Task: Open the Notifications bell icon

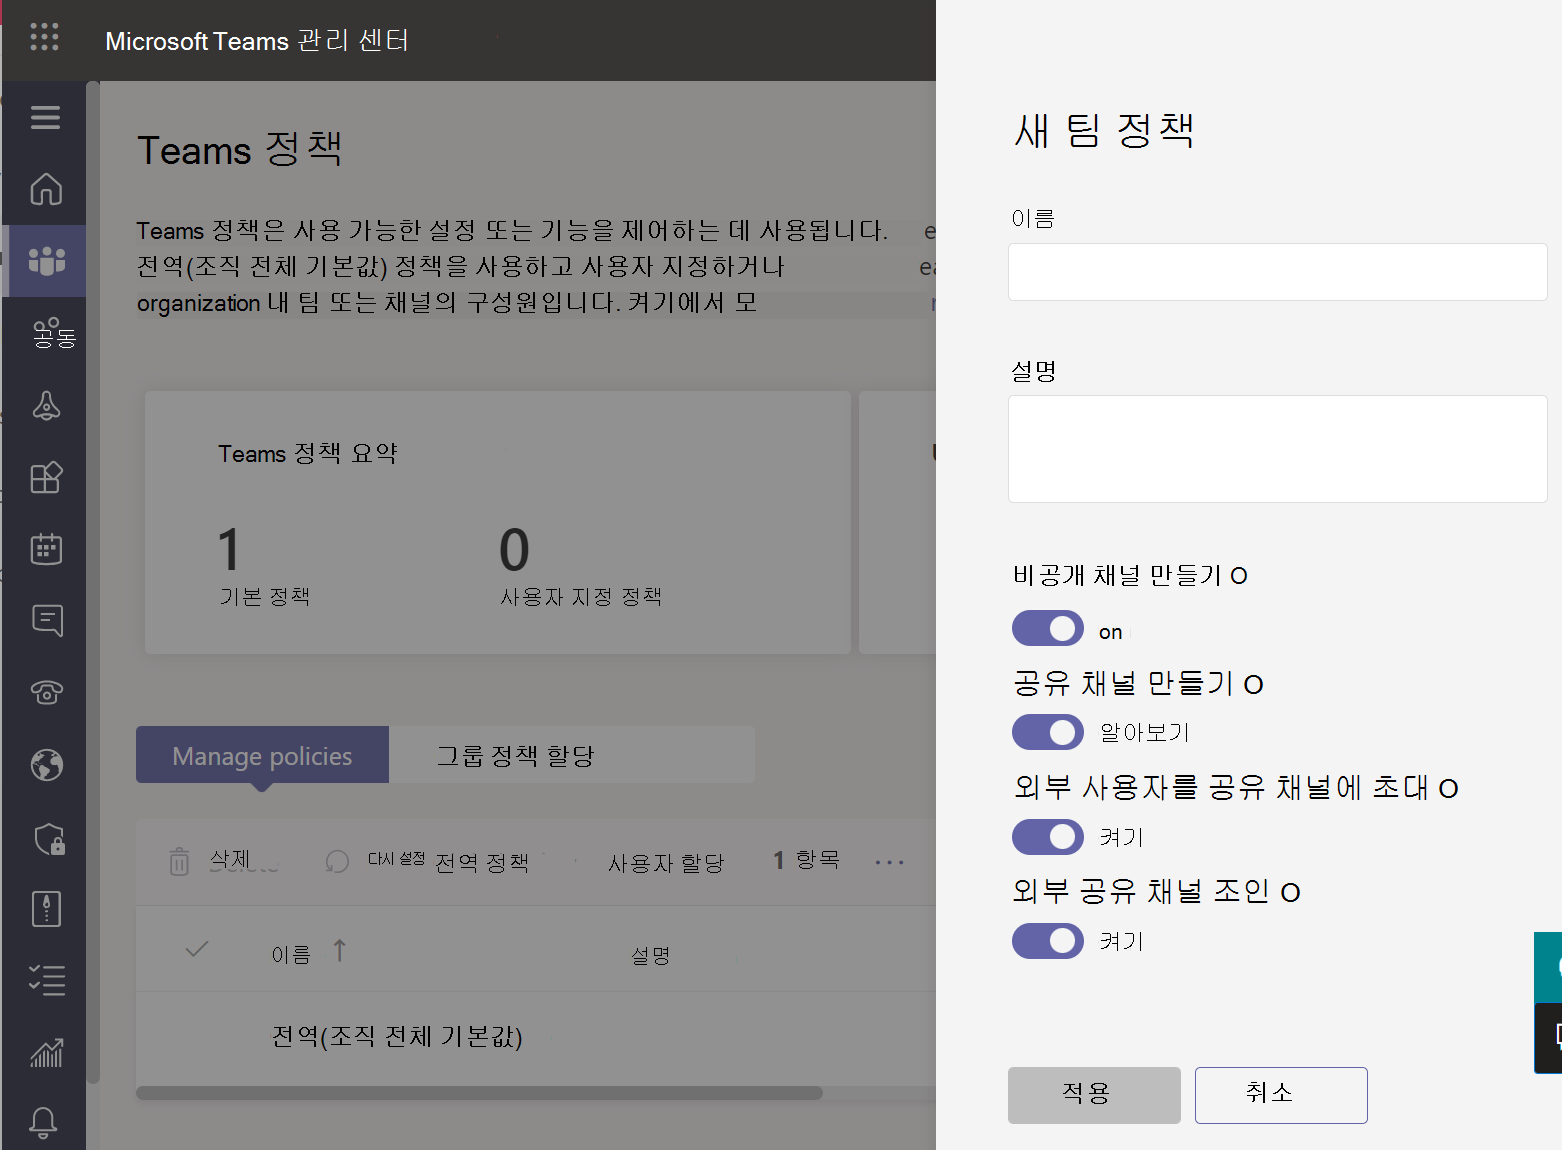Action: (x=43, y=1123)
